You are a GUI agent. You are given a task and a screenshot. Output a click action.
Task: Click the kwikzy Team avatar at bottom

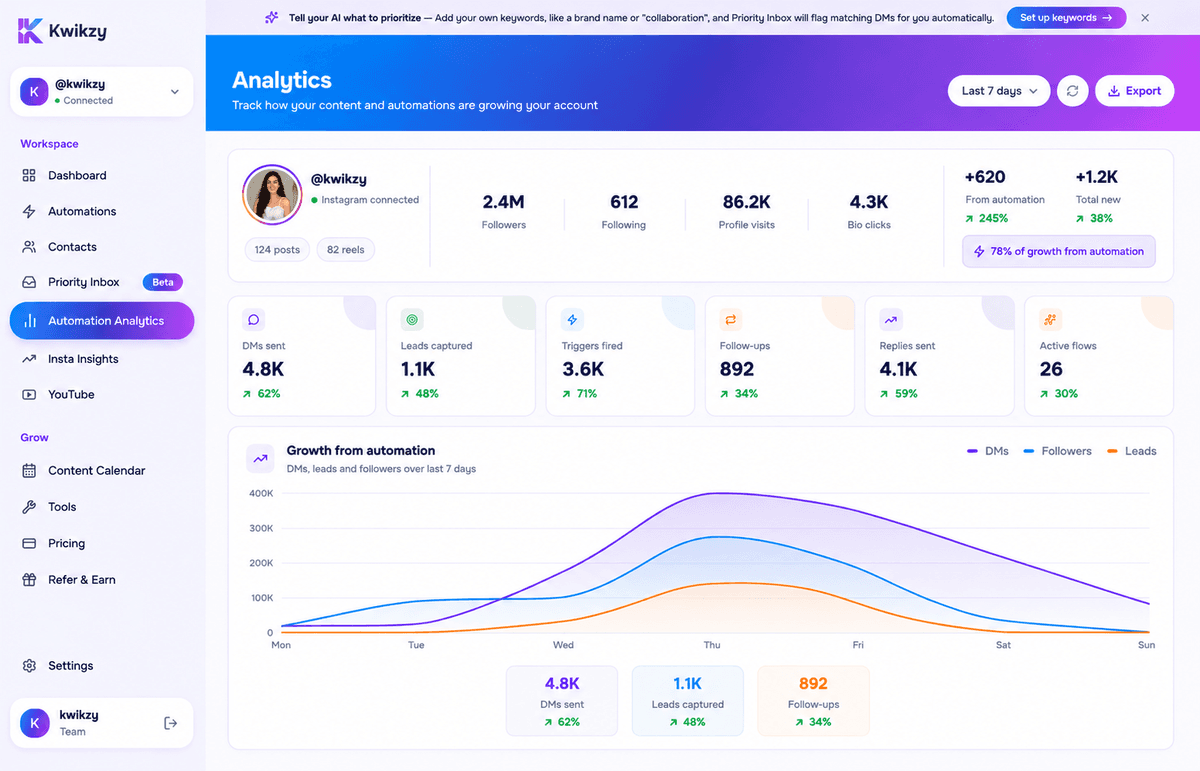(35, 723)
